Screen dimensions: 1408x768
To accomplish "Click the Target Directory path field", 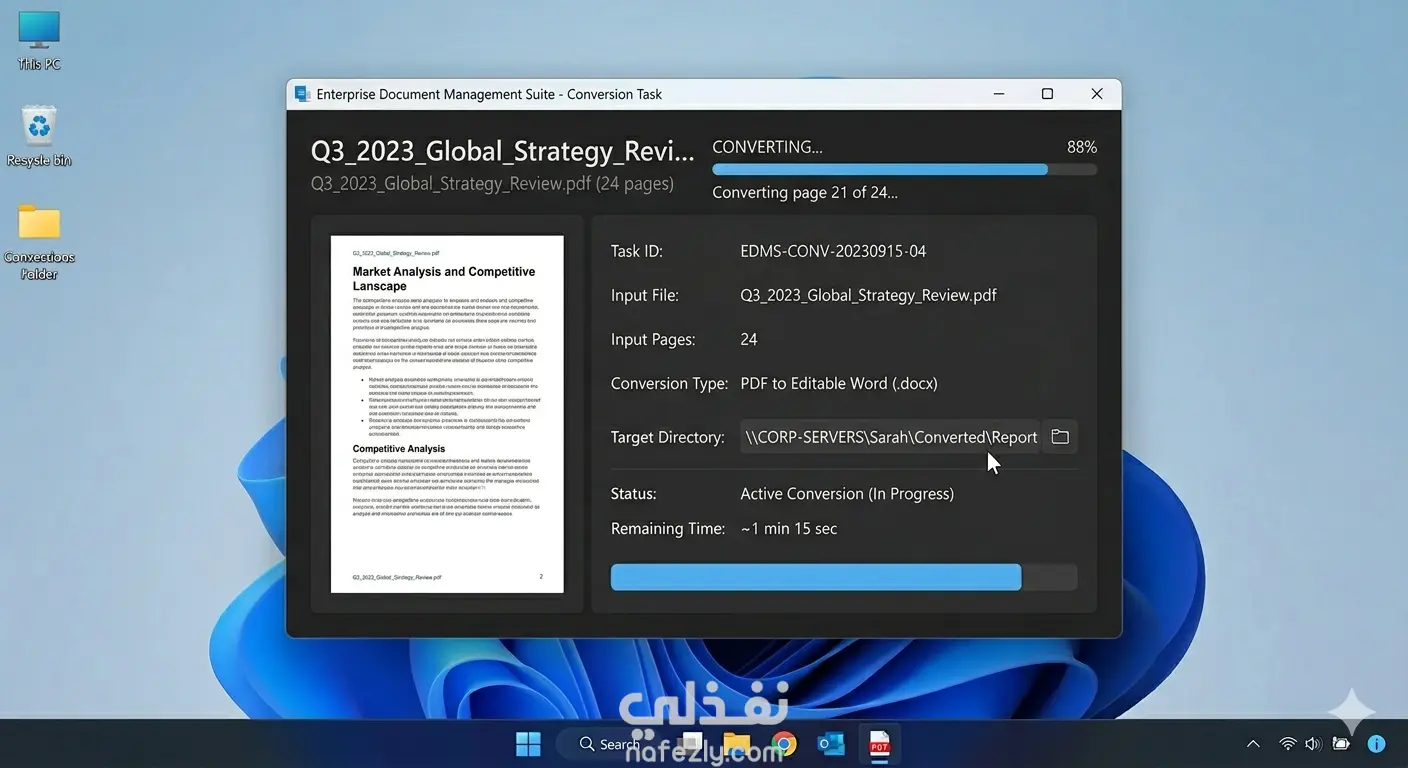I will 890,437.
